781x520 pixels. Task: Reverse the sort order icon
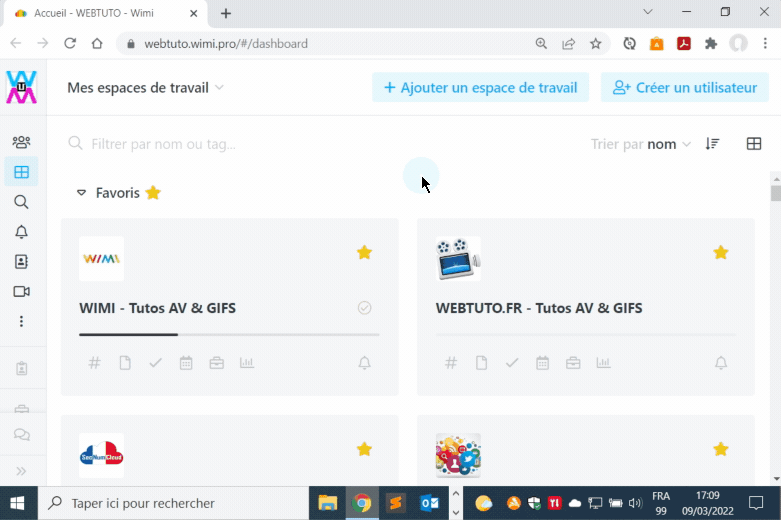coord(713,144)
